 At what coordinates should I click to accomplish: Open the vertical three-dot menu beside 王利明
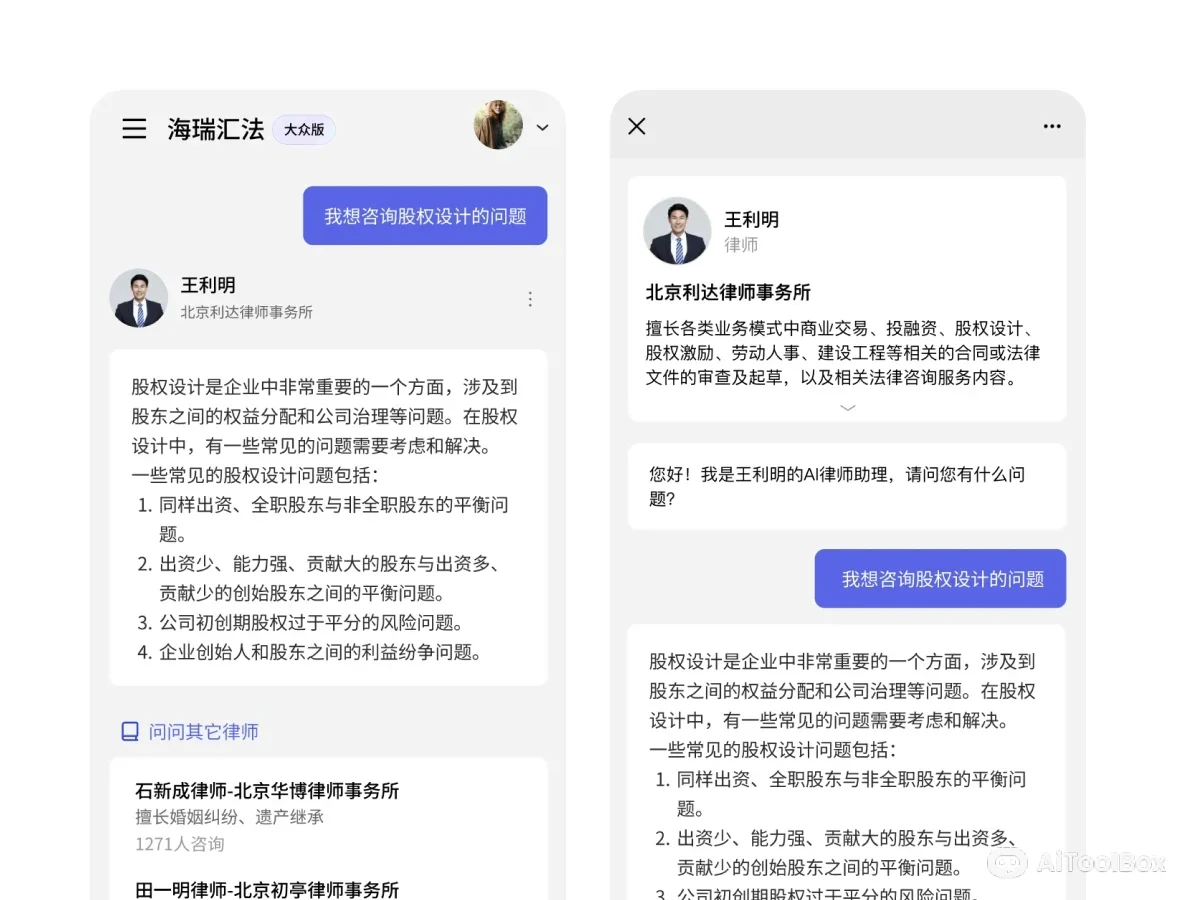point(530,299)
